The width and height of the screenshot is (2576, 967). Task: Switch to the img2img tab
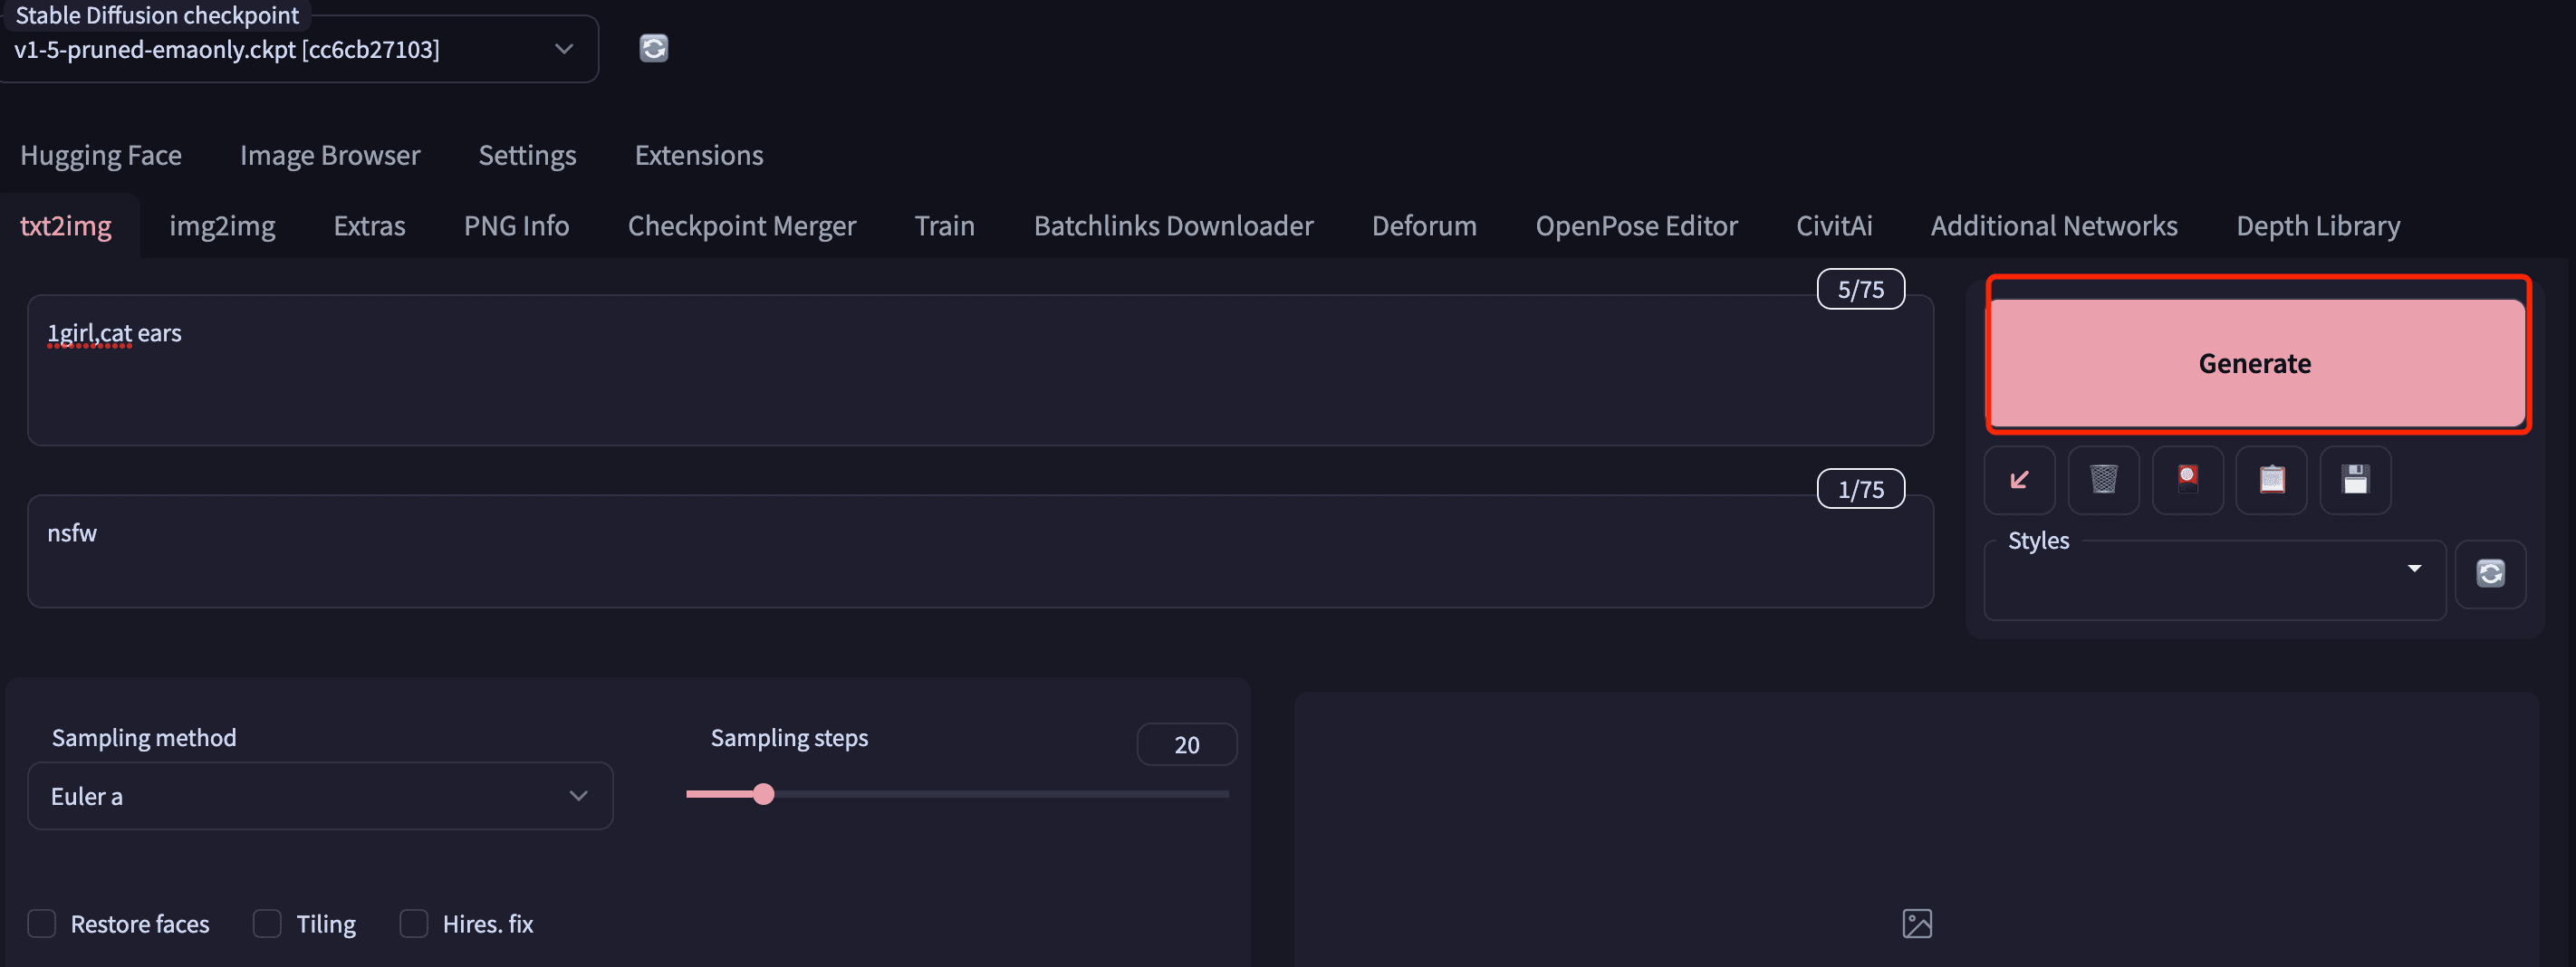point(222,226)
